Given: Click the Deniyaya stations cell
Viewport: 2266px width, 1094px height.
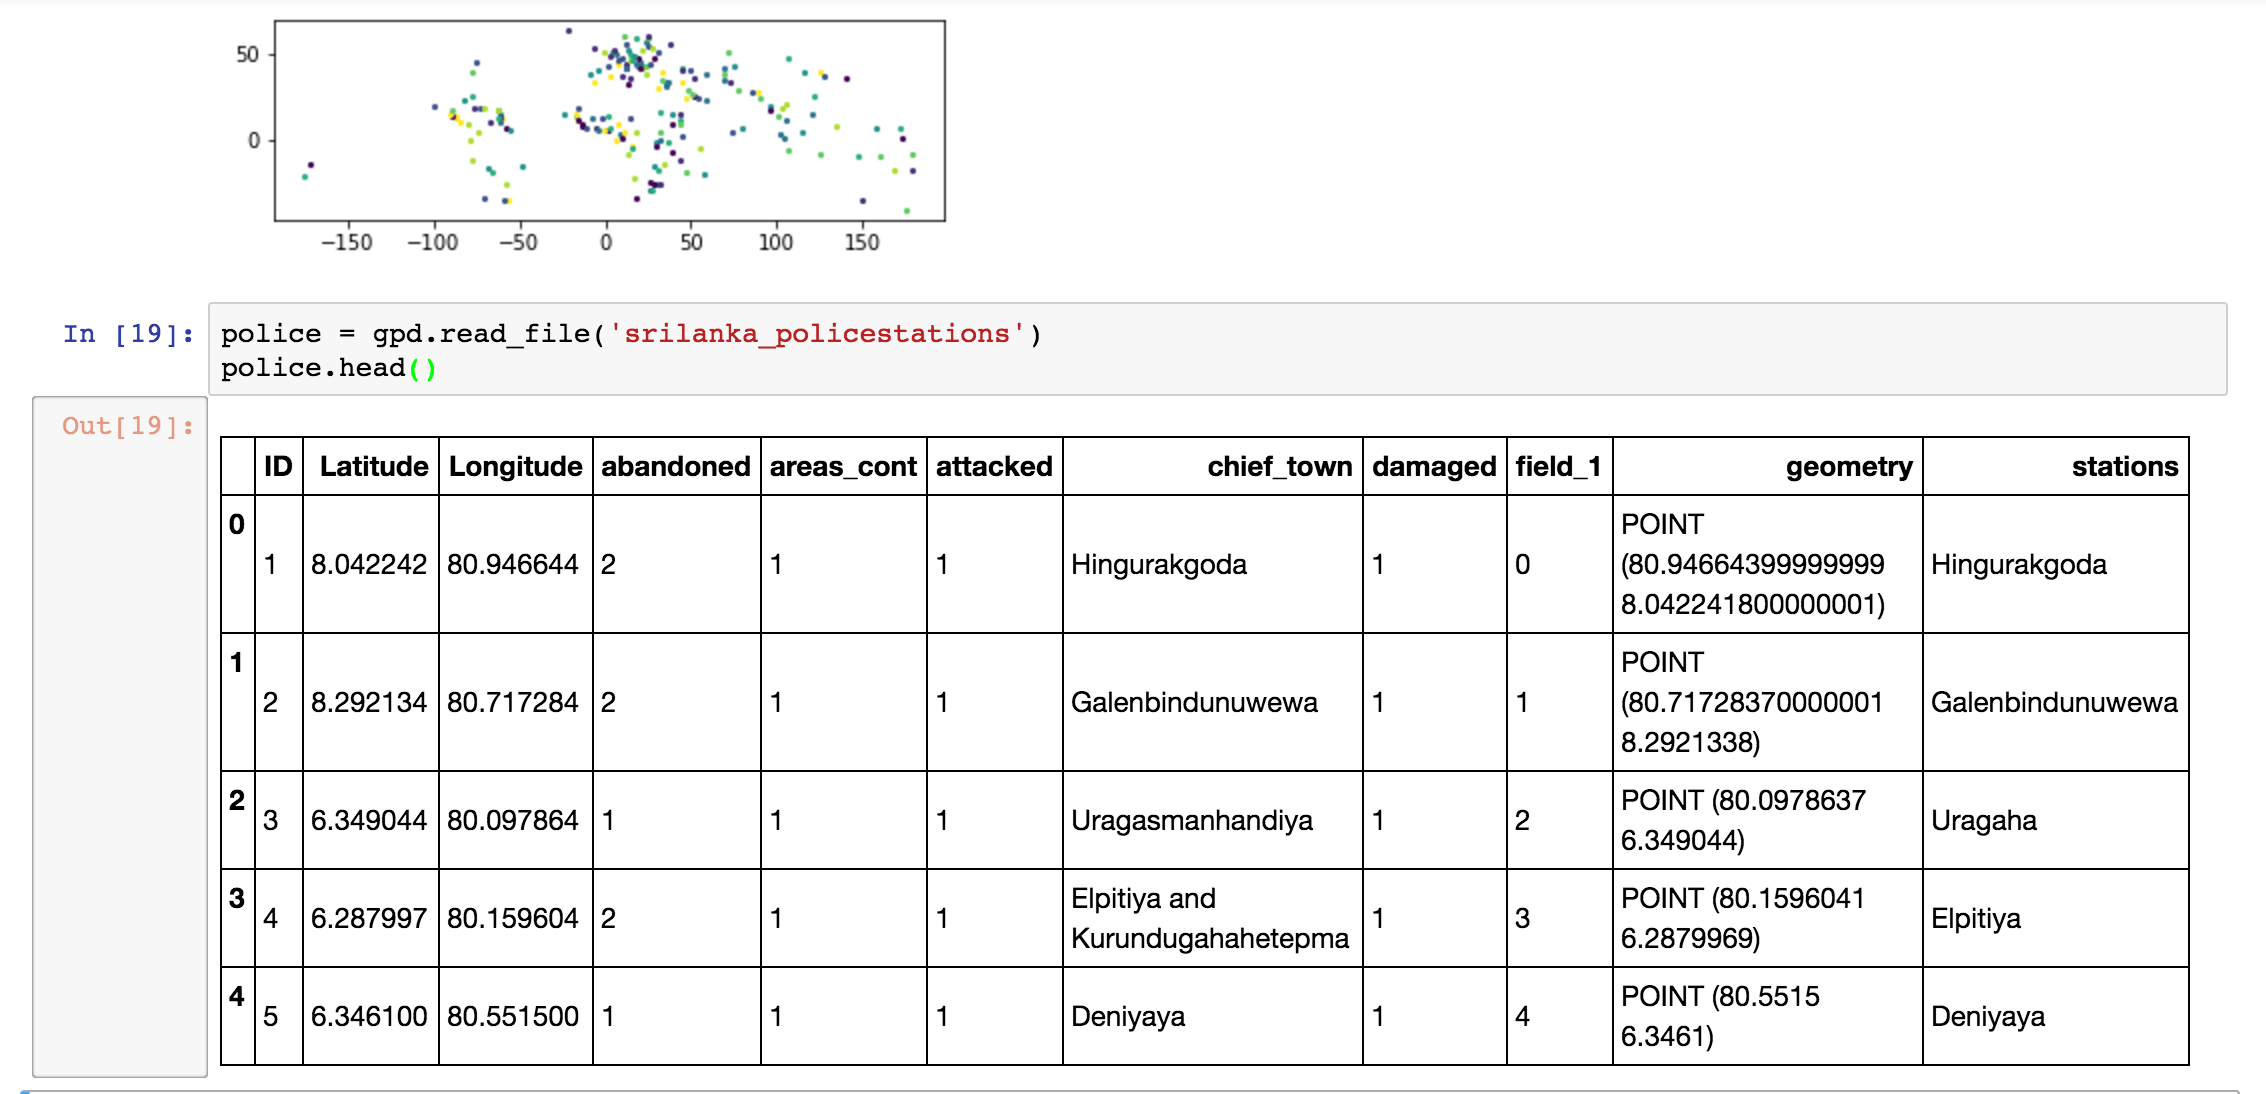Looking at the screenshot, I should coord(1987,1017).
